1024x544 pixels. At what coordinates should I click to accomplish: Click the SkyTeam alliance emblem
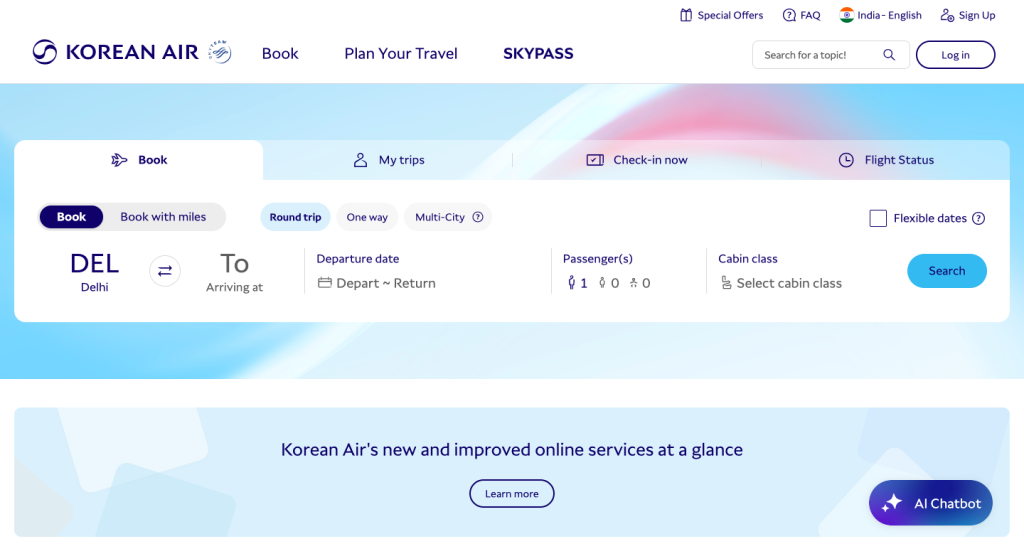point(220,52)
